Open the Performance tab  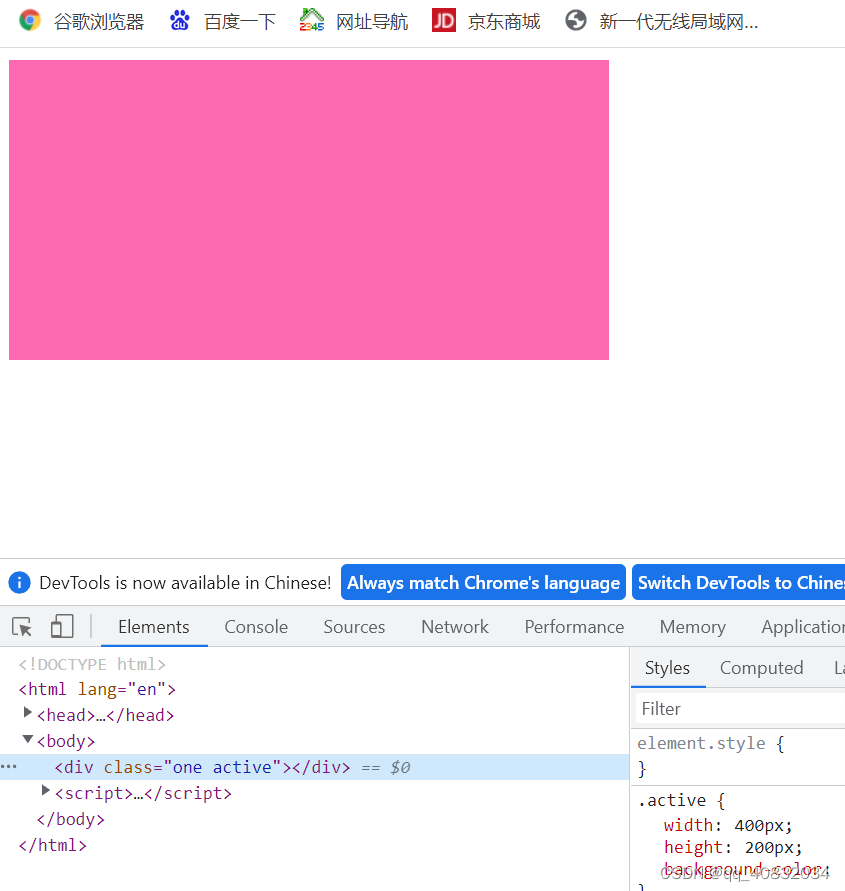click(x=574, y=627)
